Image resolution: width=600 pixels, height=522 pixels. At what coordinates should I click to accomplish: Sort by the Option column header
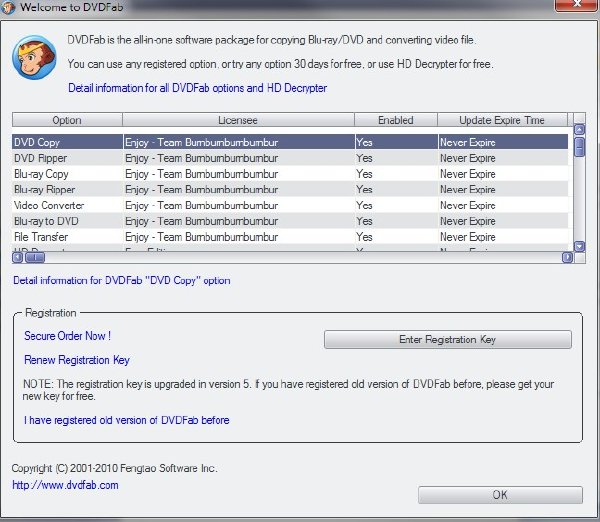[x=67, y=120]
